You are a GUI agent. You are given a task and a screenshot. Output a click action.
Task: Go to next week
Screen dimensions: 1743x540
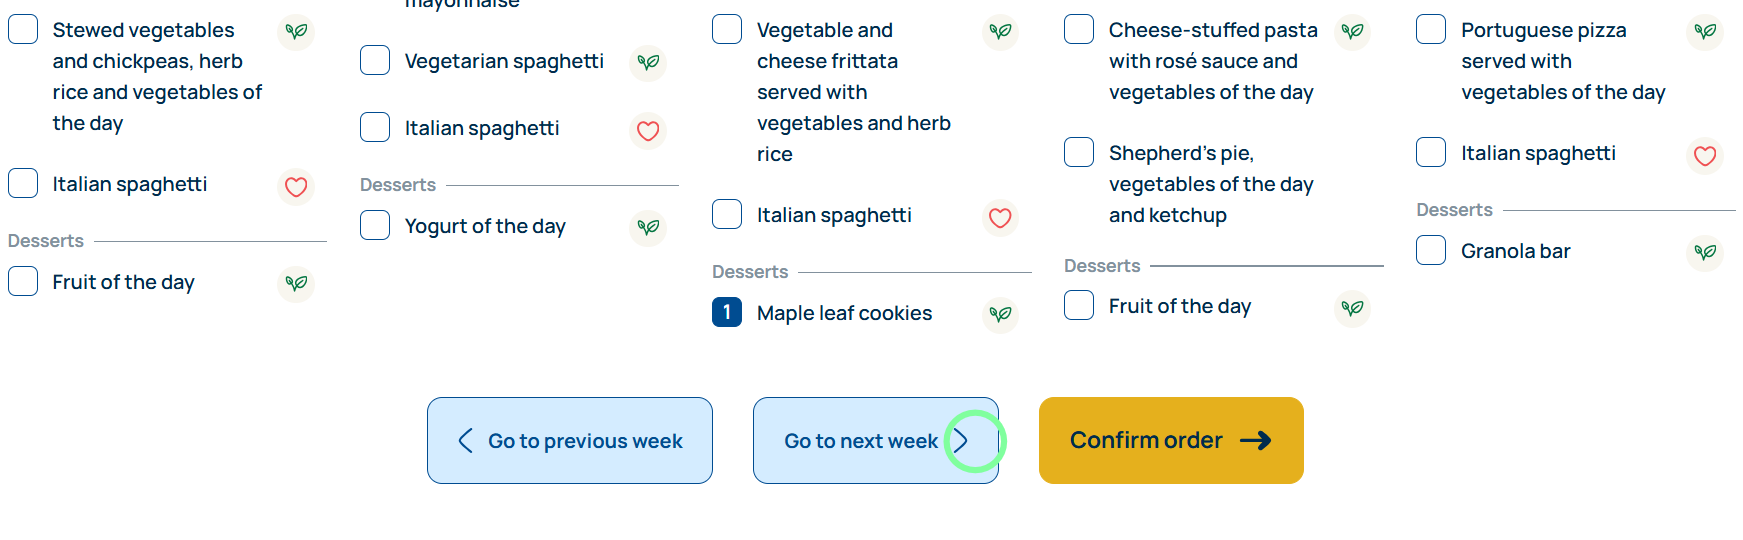875,441
